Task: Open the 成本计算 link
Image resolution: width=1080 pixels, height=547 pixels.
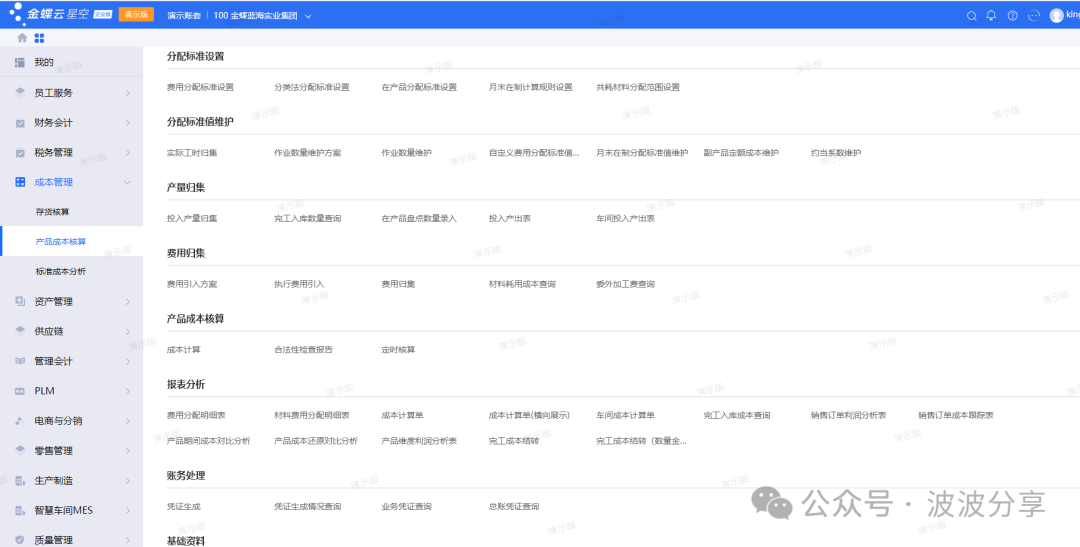Action: pos(184,350)
